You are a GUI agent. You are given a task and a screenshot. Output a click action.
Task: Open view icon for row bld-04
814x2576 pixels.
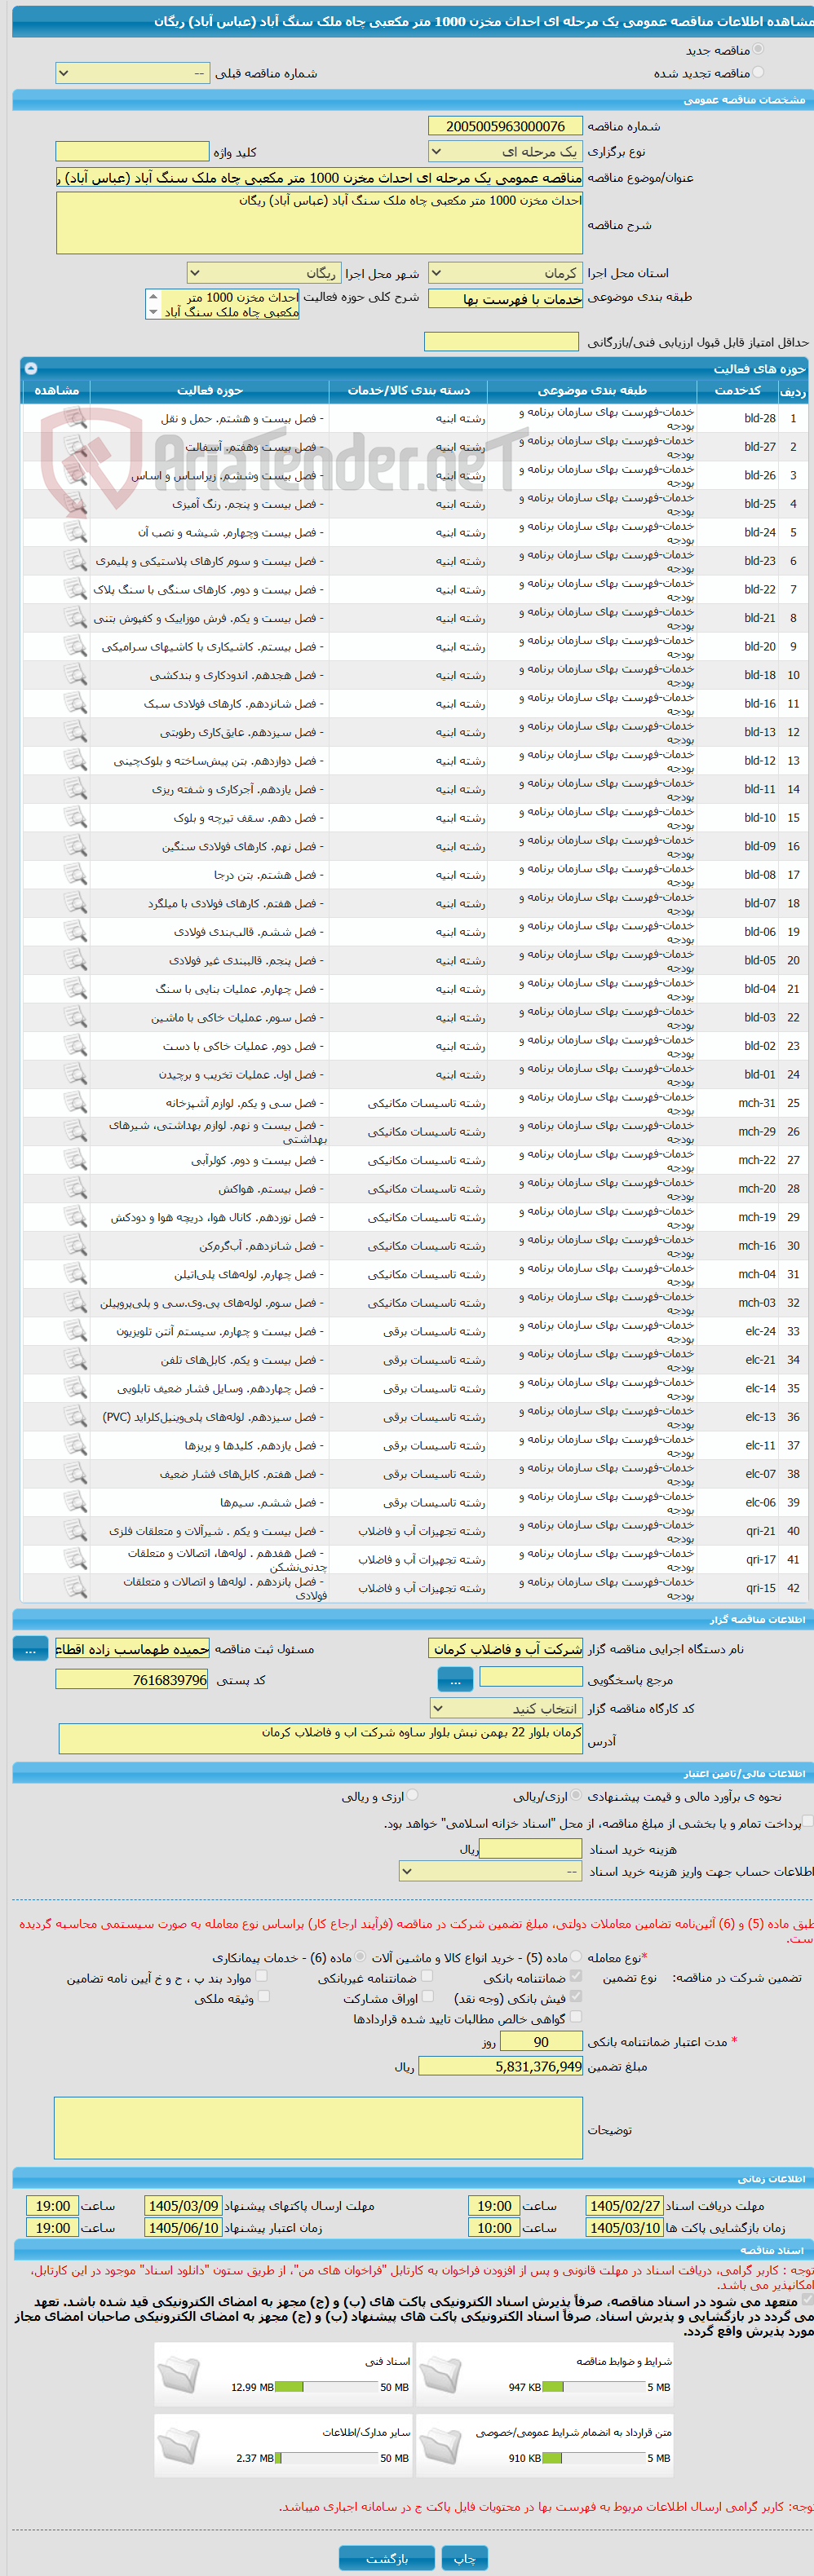[75, 988]
